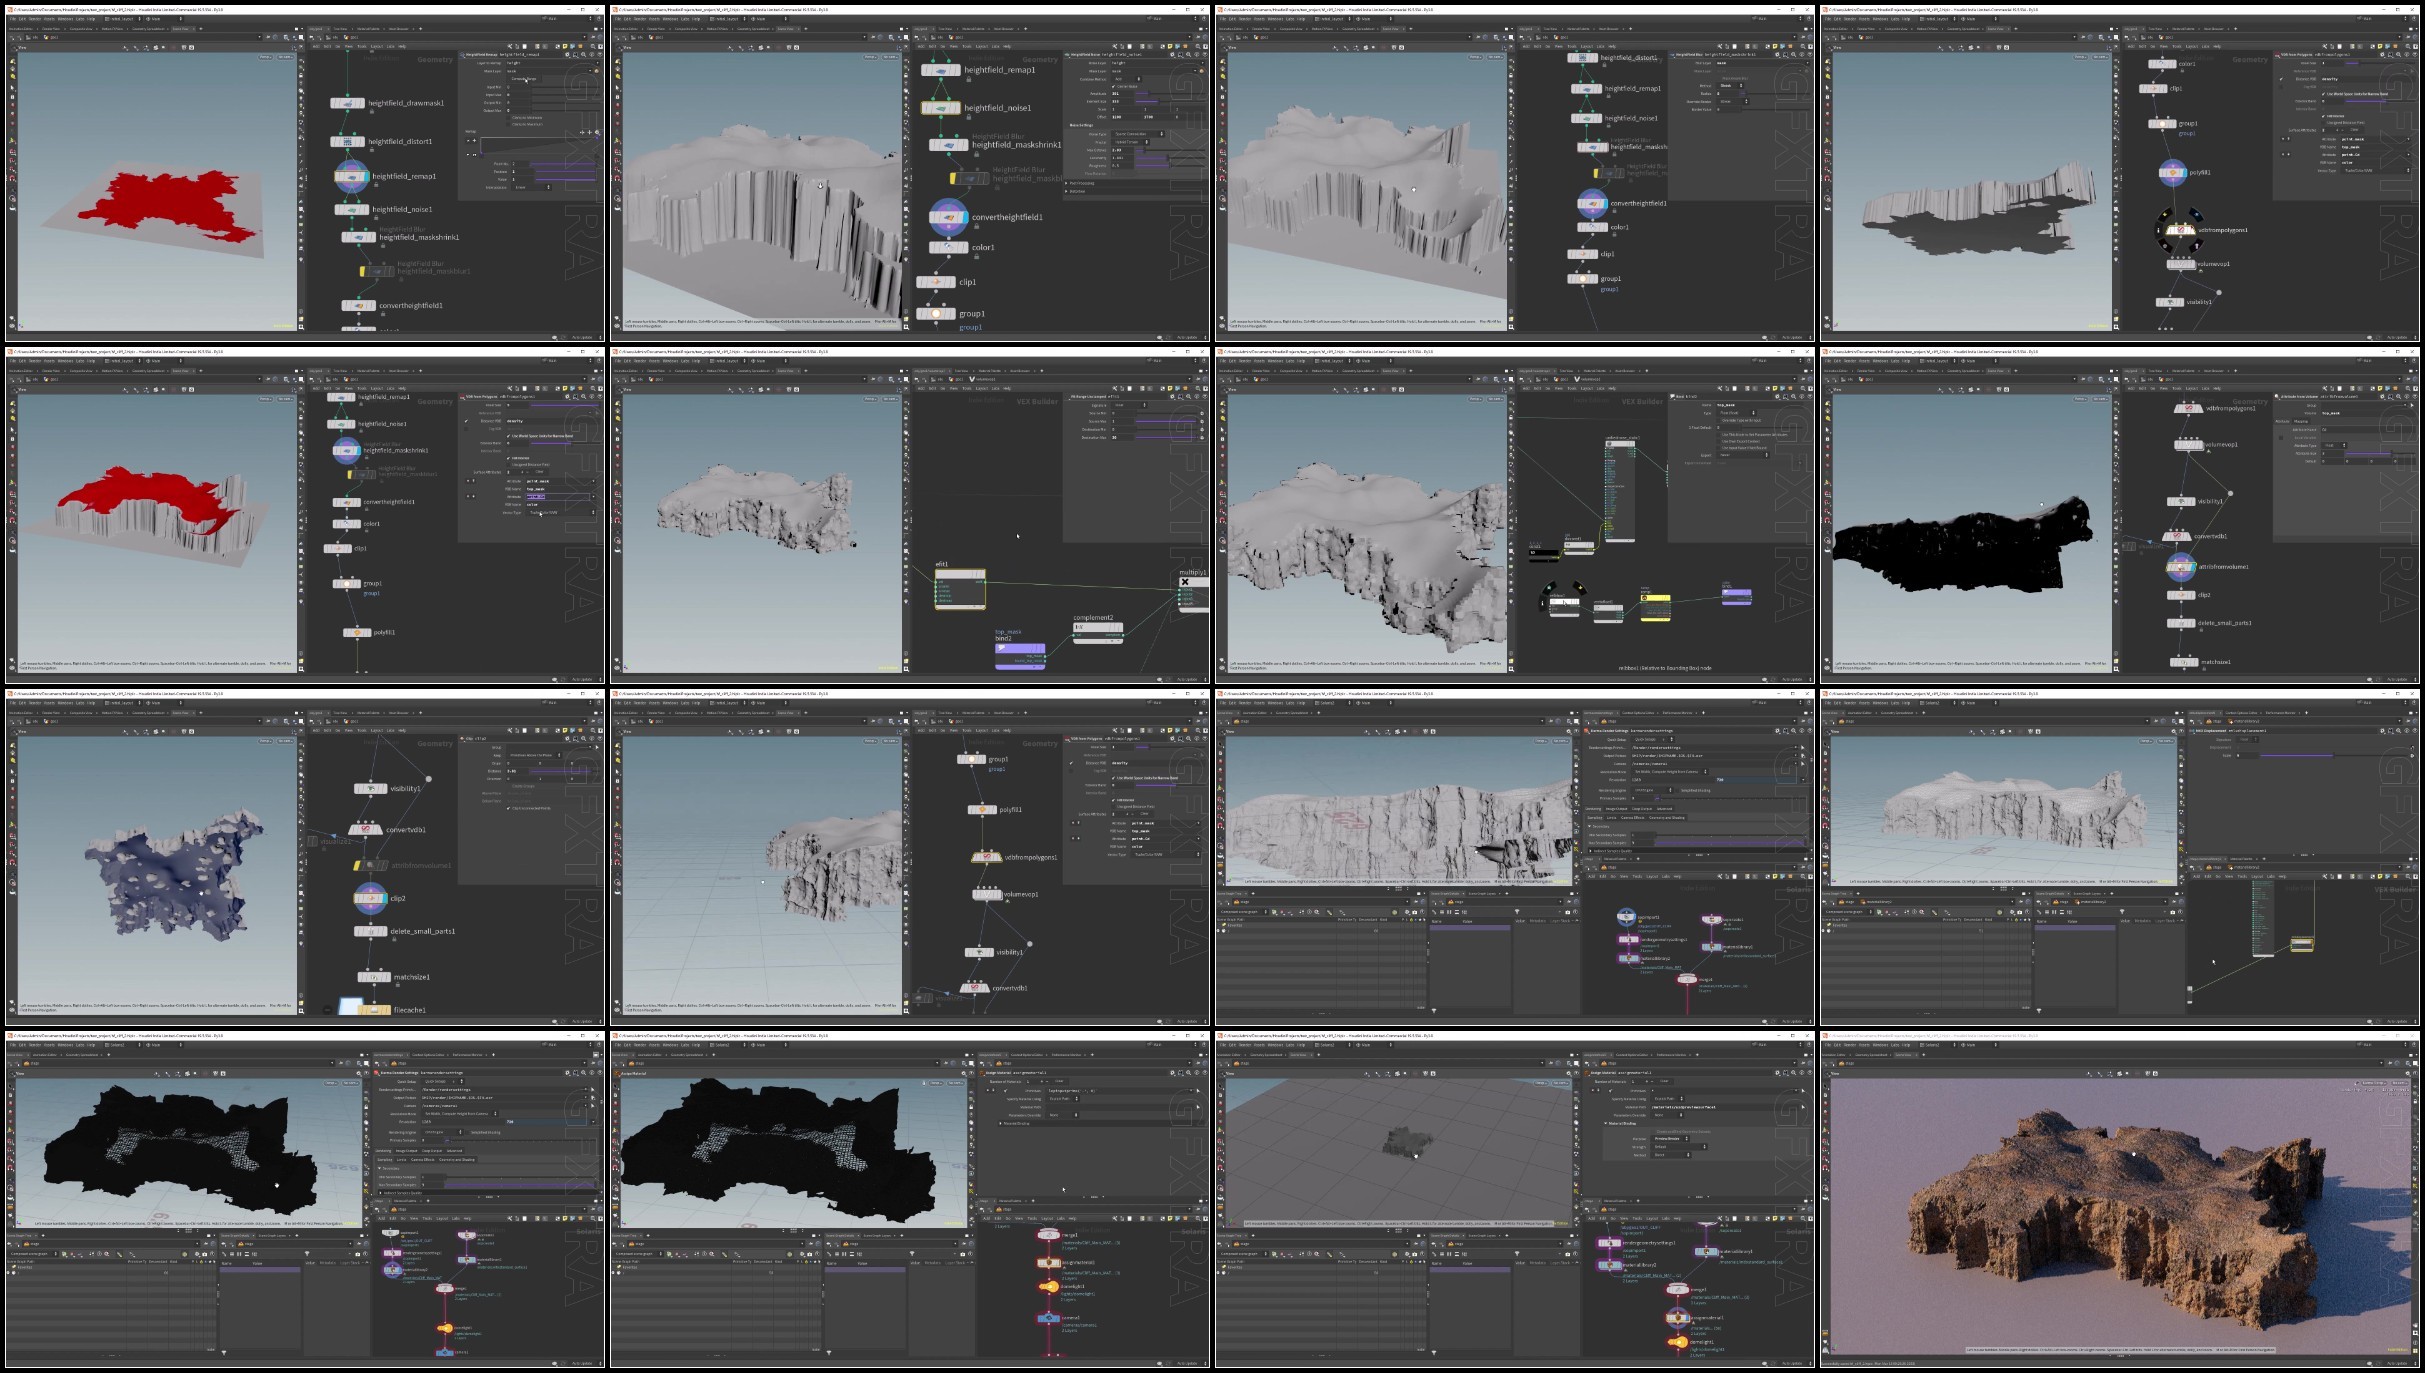Open gear menu of HeightField Remap parameters
This screenshot has height=1373, width=2425.
567,55
